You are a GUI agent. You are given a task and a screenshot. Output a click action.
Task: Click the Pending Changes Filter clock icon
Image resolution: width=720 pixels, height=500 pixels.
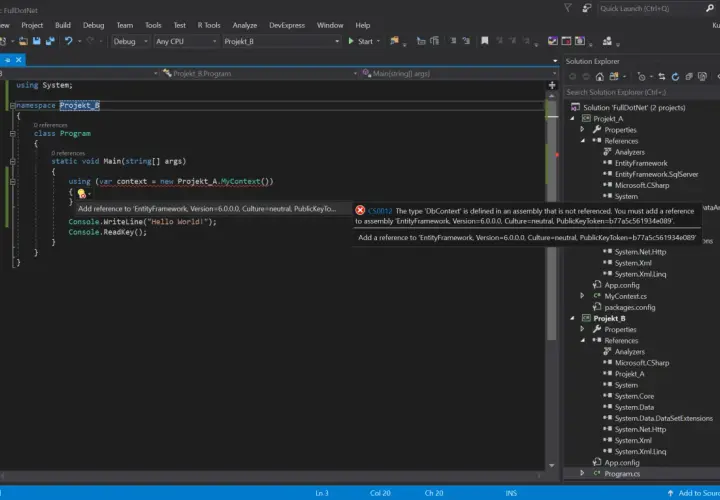click(x=641, y=77)
